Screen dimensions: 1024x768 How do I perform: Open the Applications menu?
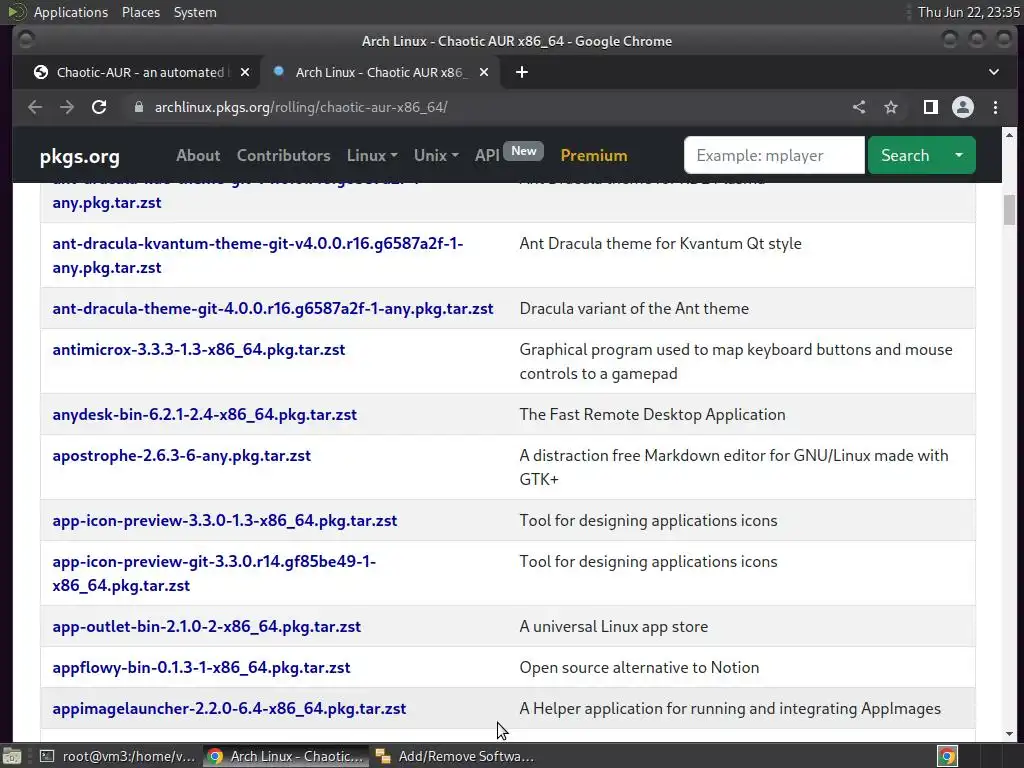[71, 12]
